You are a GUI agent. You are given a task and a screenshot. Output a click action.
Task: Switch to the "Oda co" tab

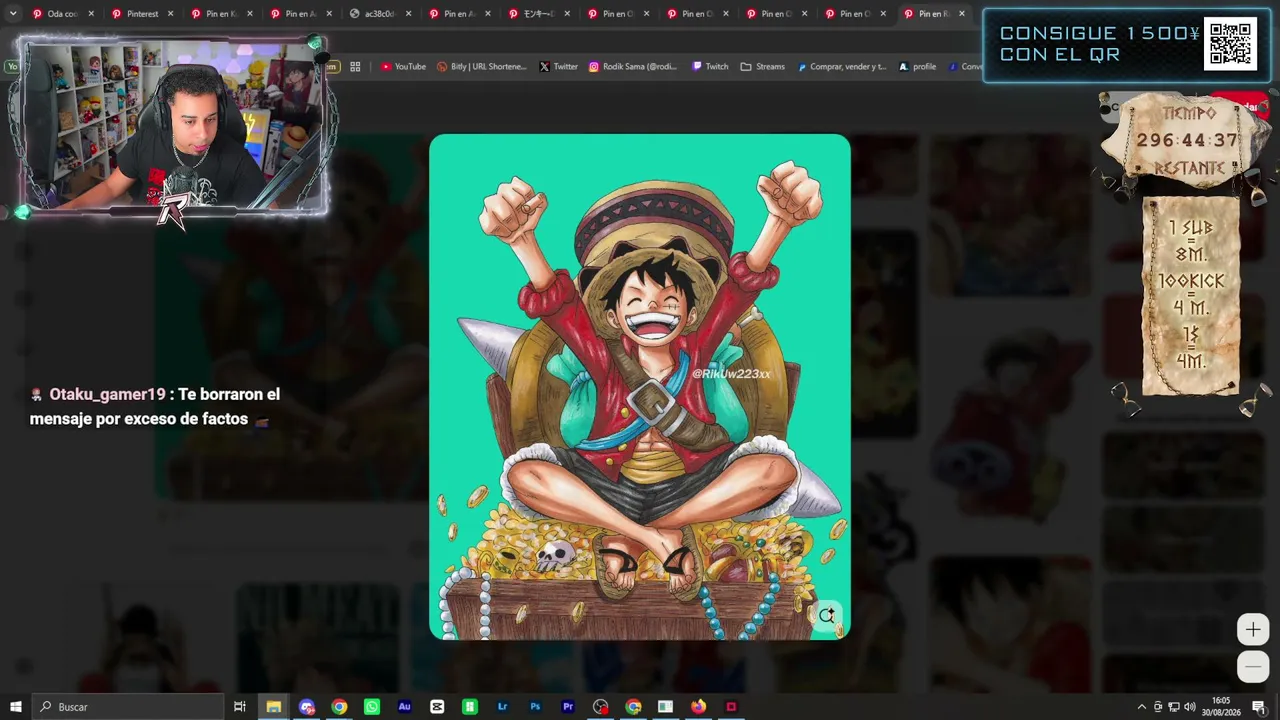point(63,14)
